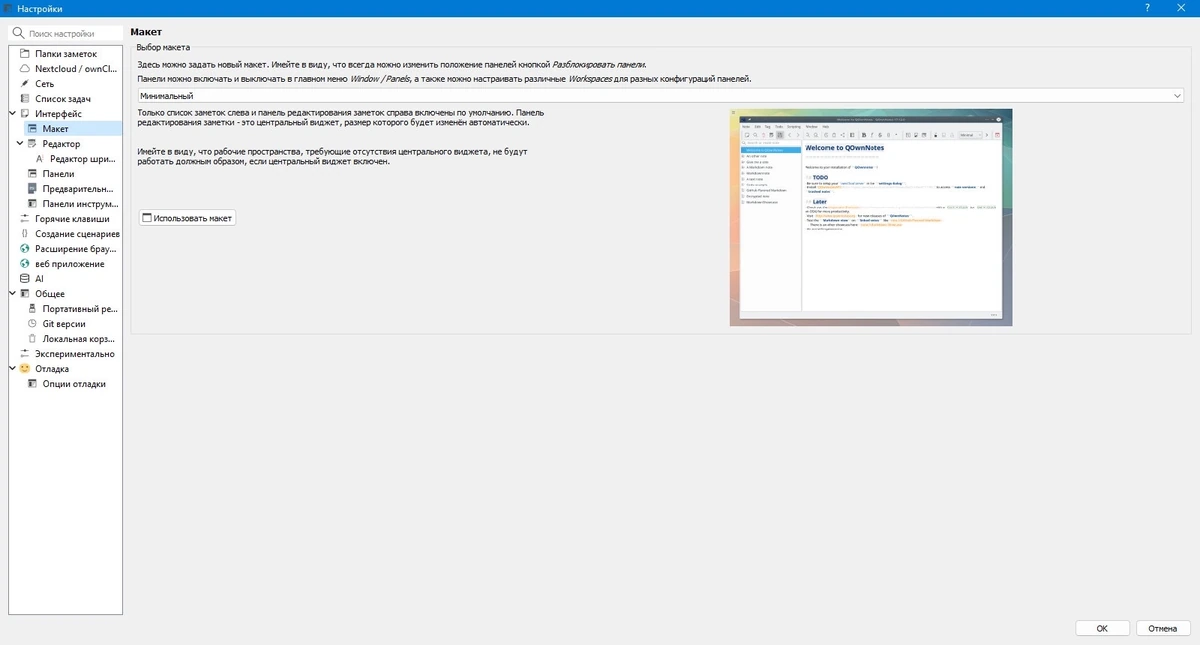Open Горячие клавиши shortcuts settings
This screenshot has height=645, width=1200.
(x=71, y=218)
